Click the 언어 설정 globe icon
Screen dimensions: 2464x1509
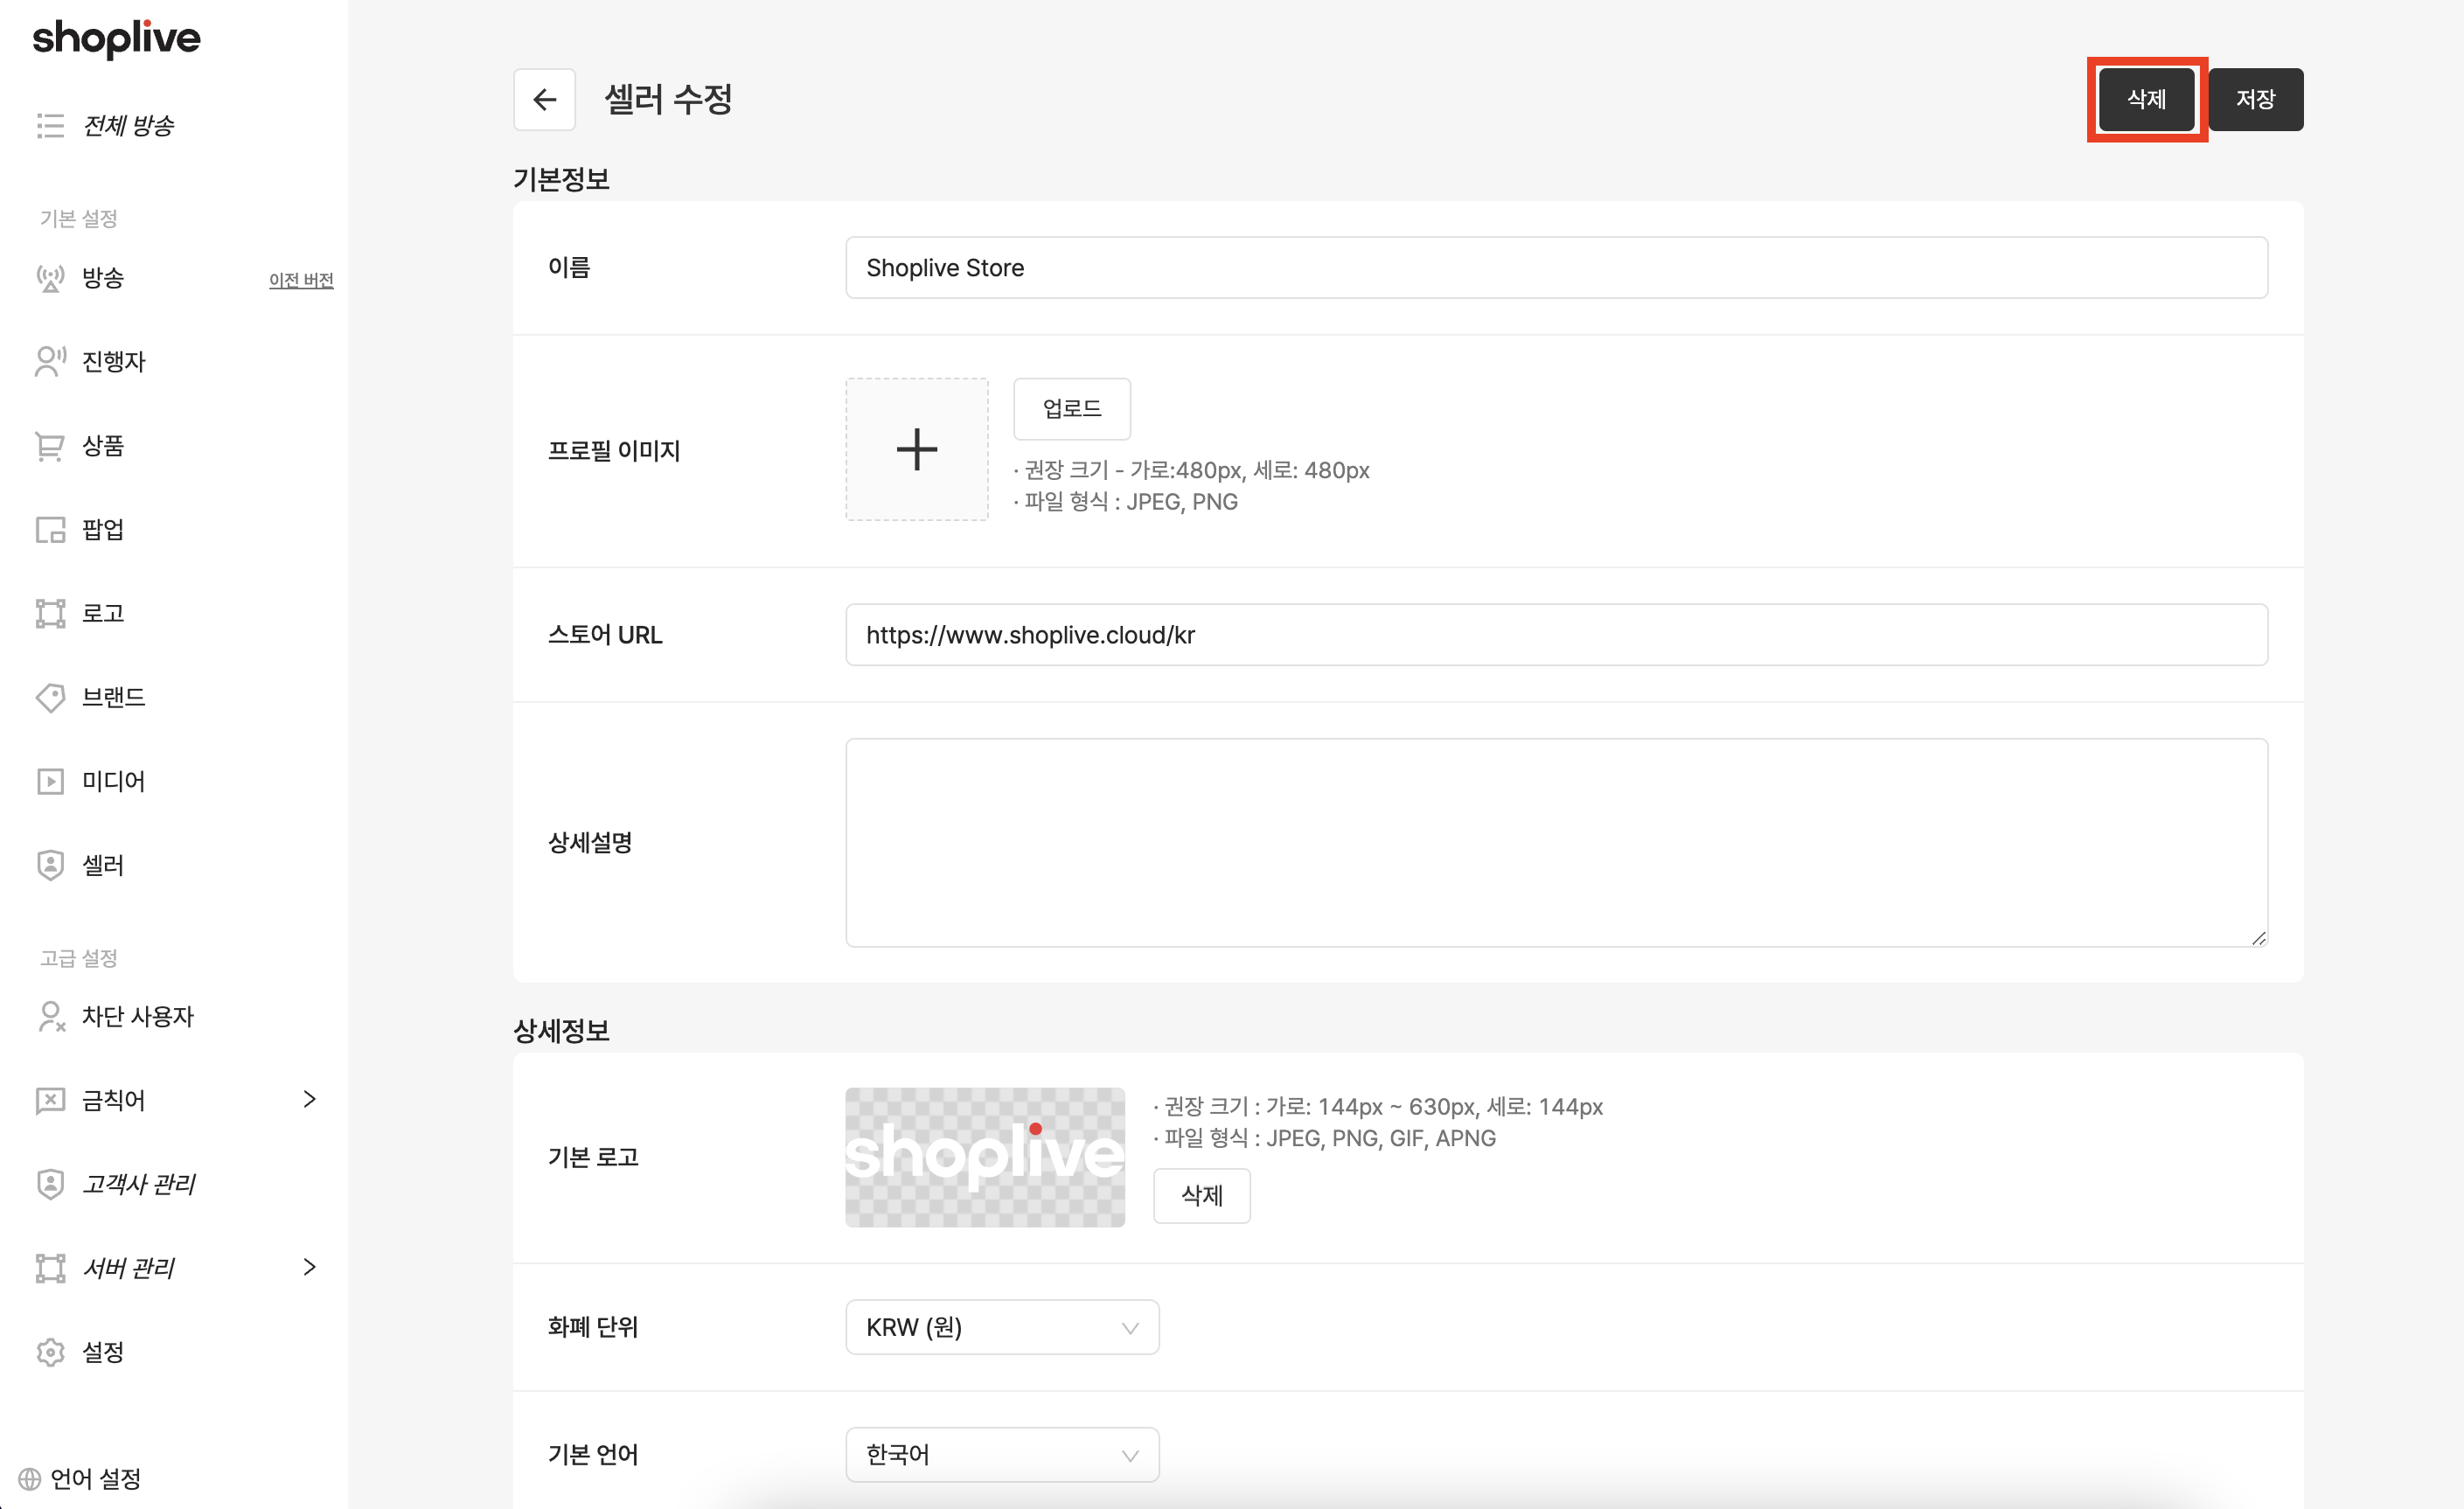pyautogui.click(x=30, y=1478)
